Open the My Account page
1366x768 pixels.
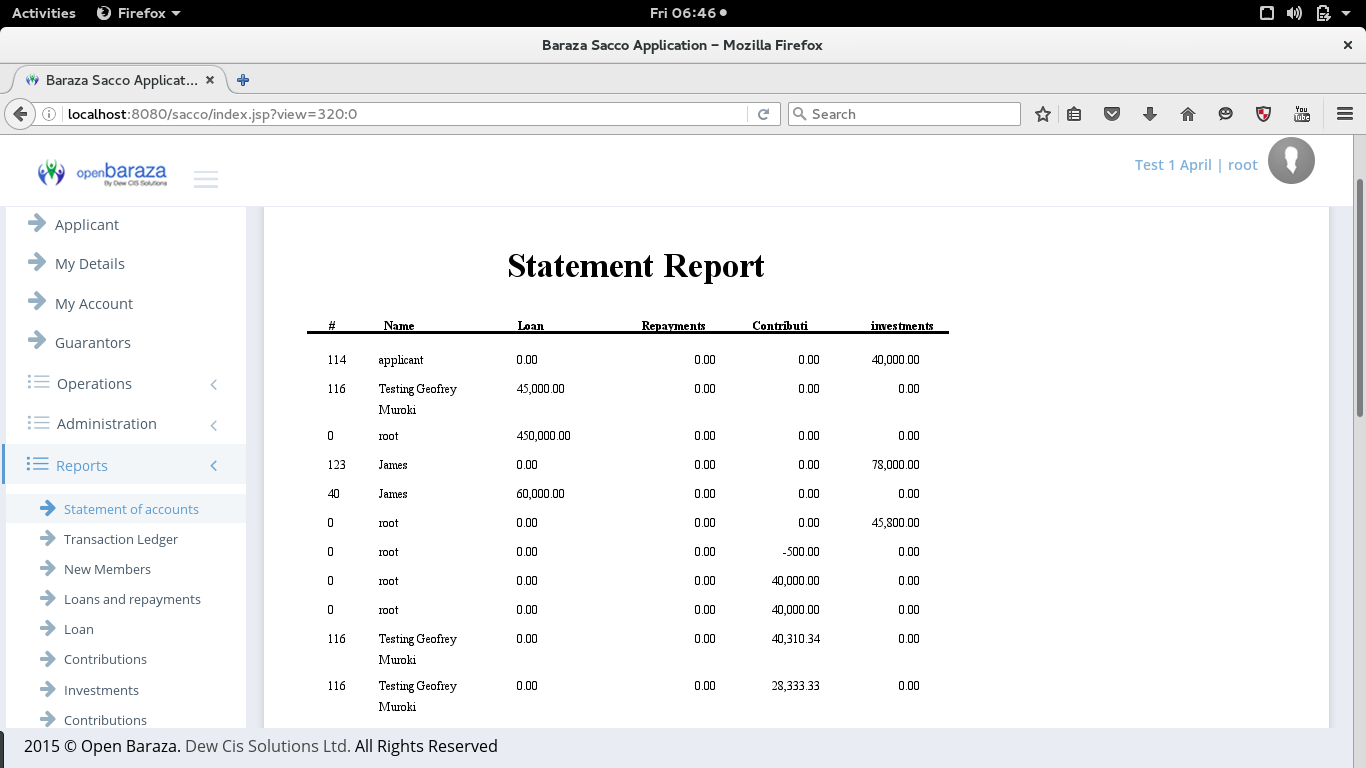93,304
